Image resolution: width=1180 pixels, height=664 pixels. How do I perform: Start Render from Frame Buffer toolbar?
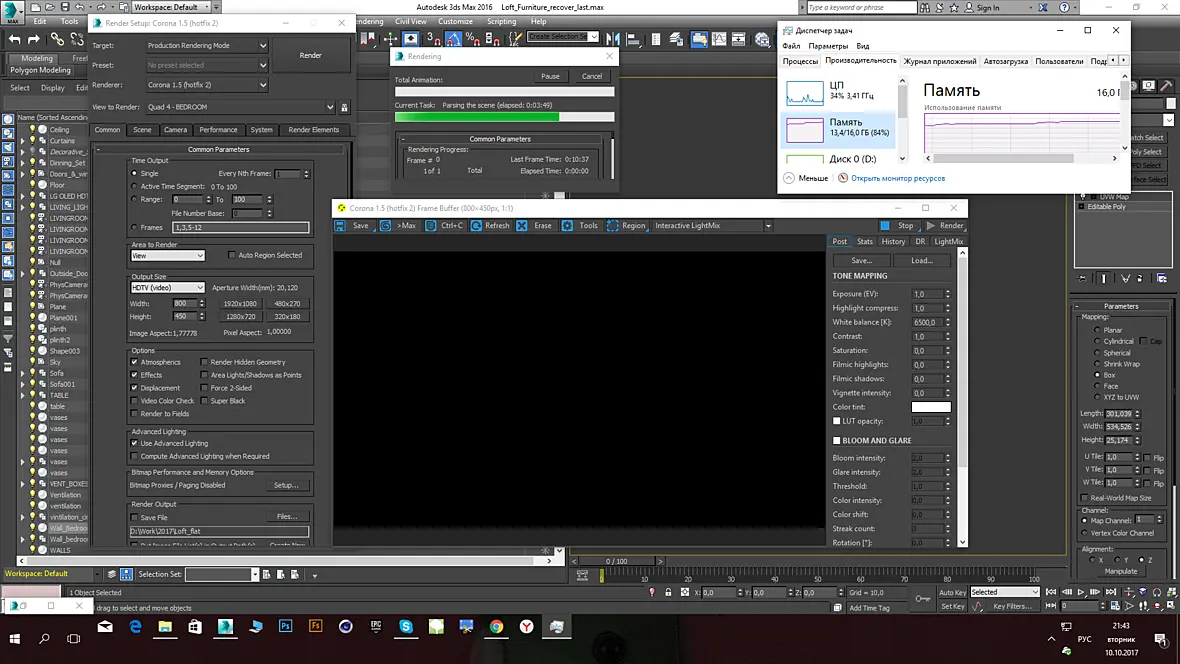pos(944,226)
